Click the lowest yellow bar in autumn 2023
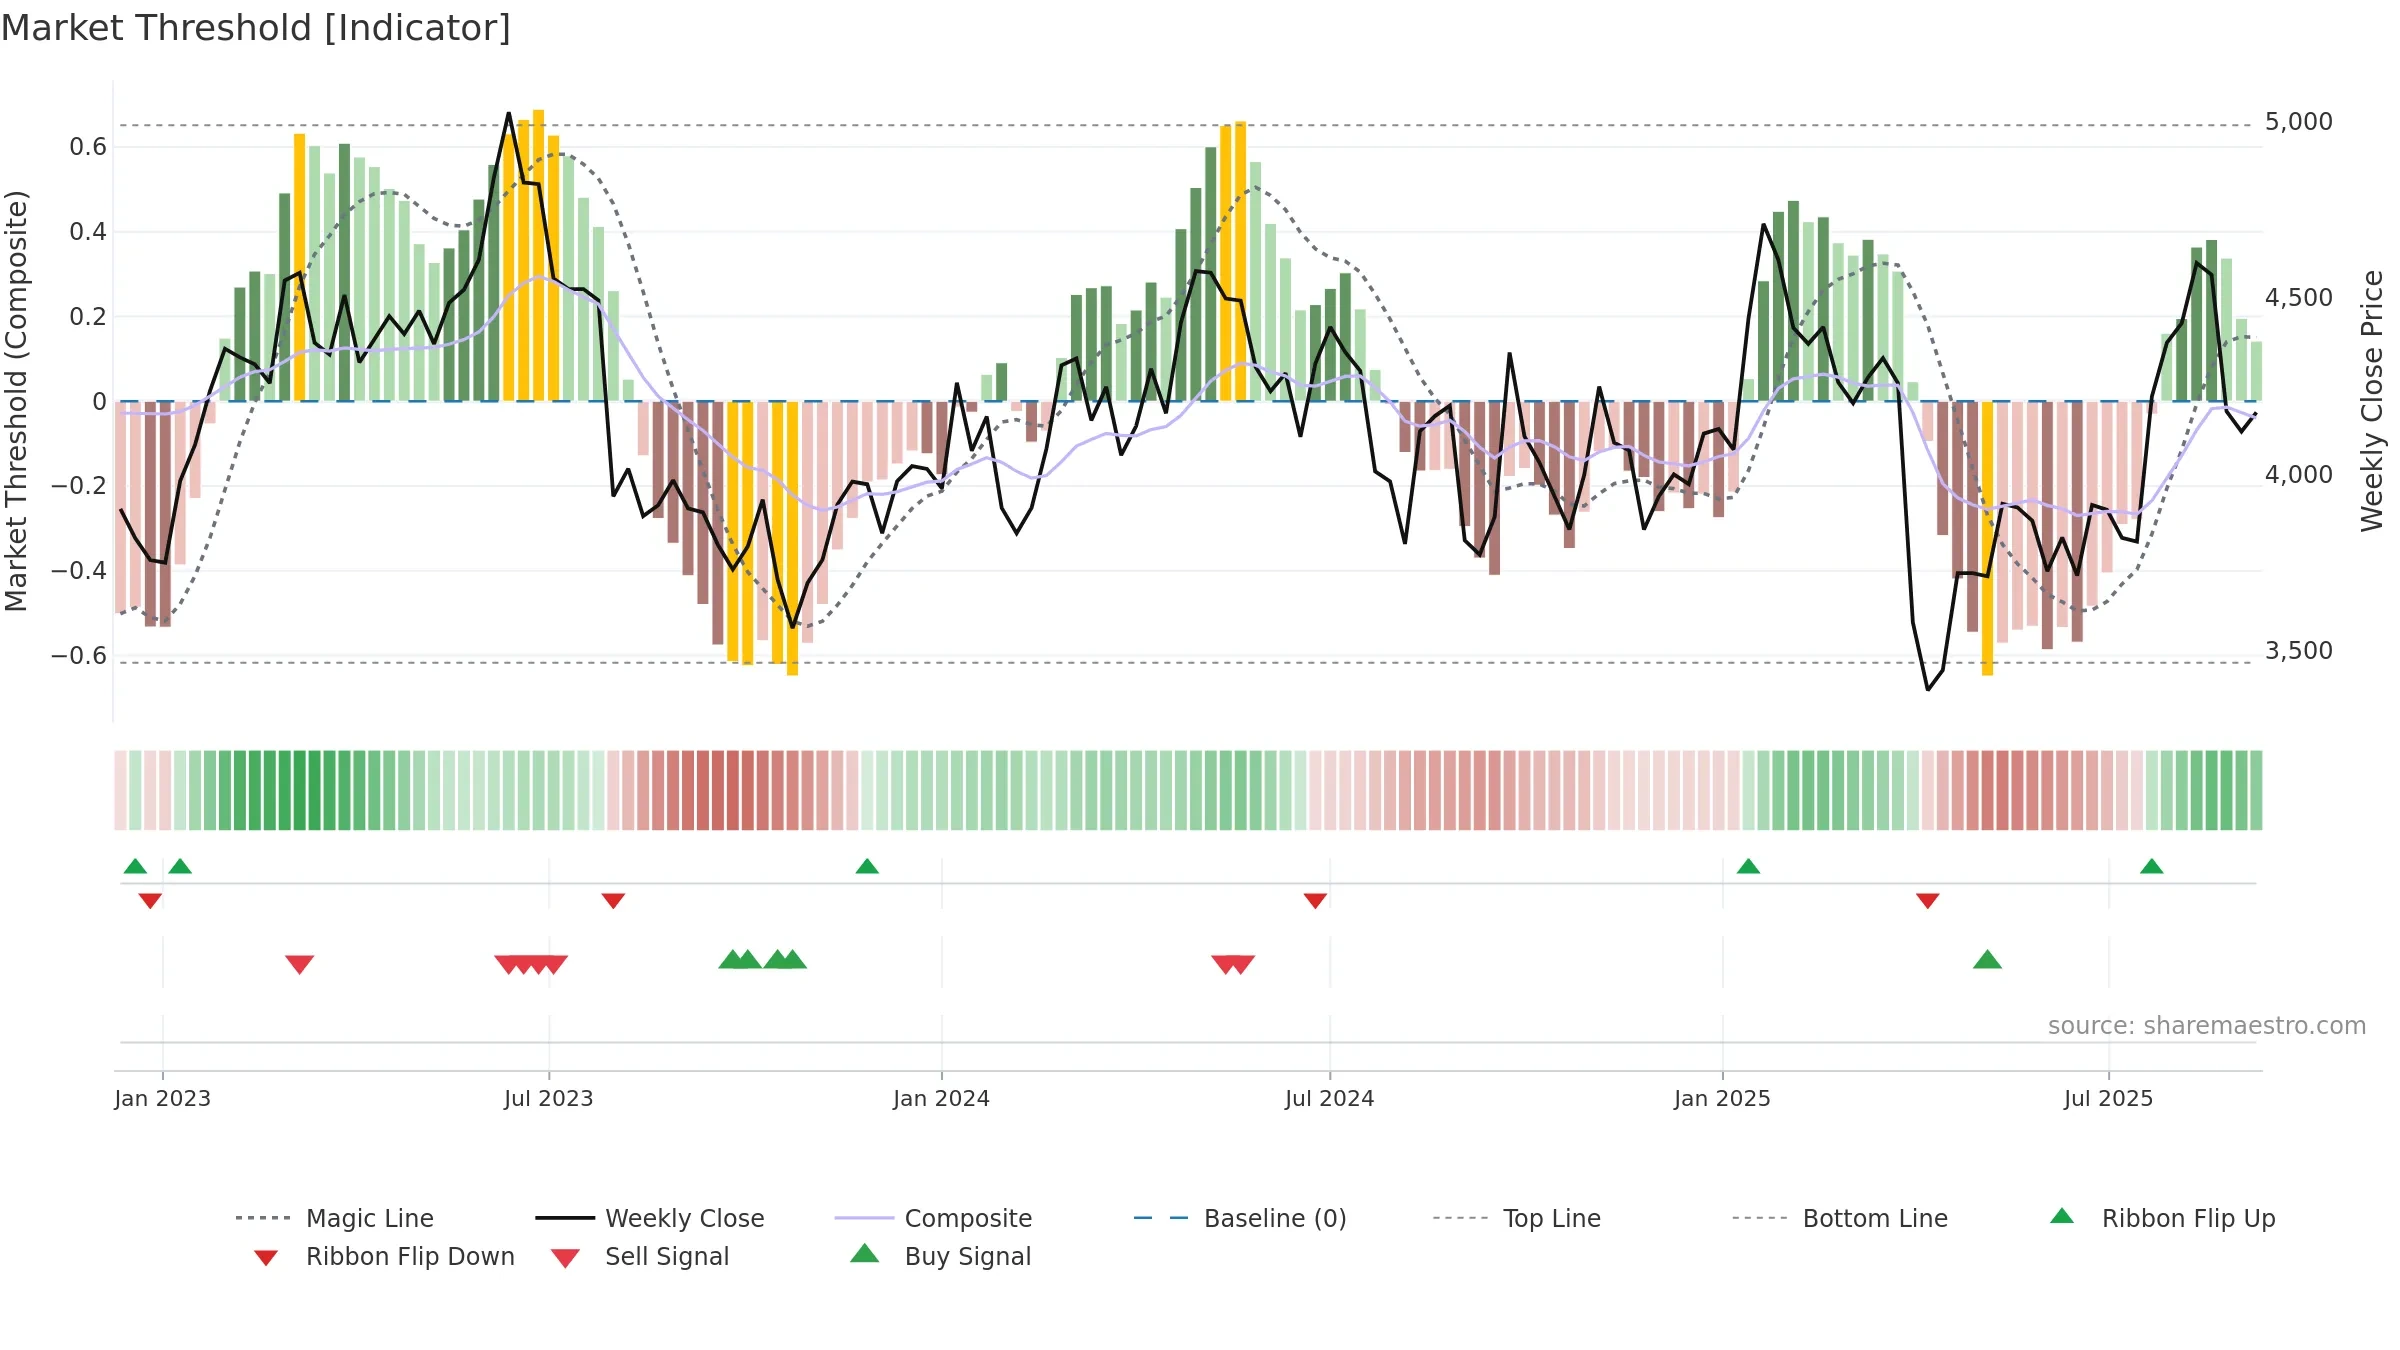The image size is (2400, 1350). point(792,538)
